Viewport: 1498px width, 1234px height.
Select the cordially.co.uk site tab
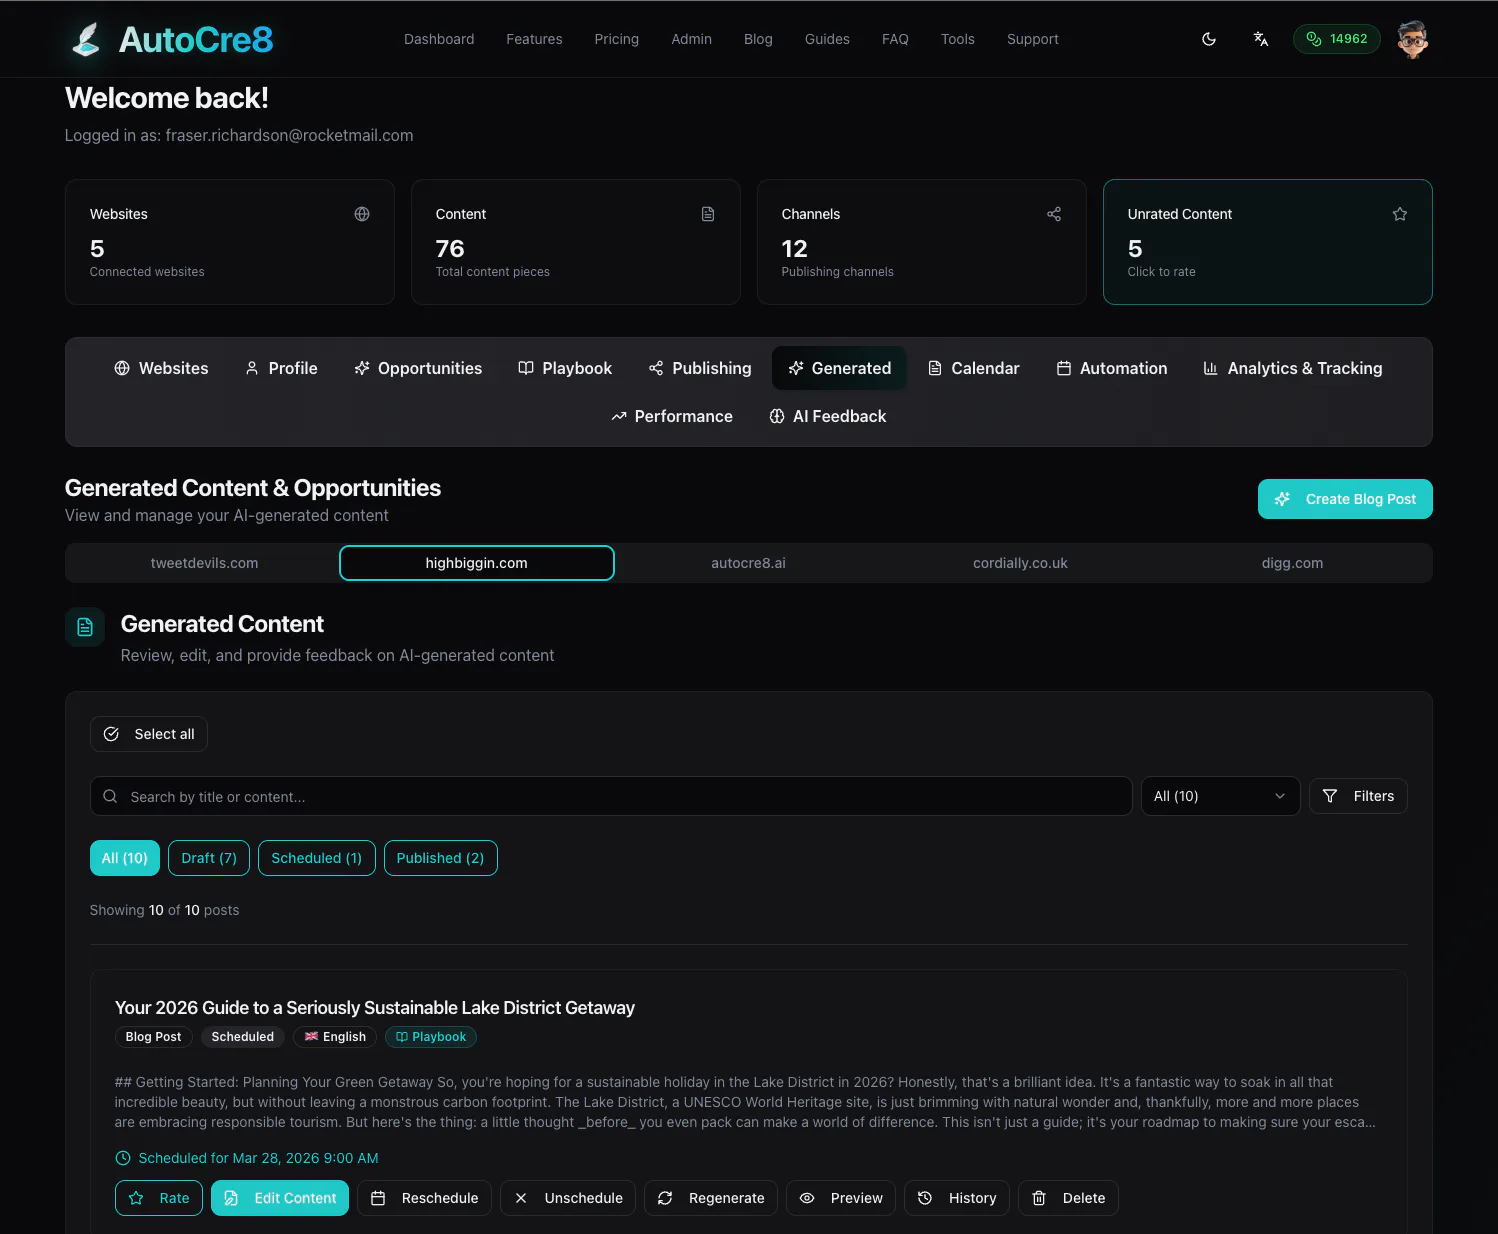(1020, 563)
